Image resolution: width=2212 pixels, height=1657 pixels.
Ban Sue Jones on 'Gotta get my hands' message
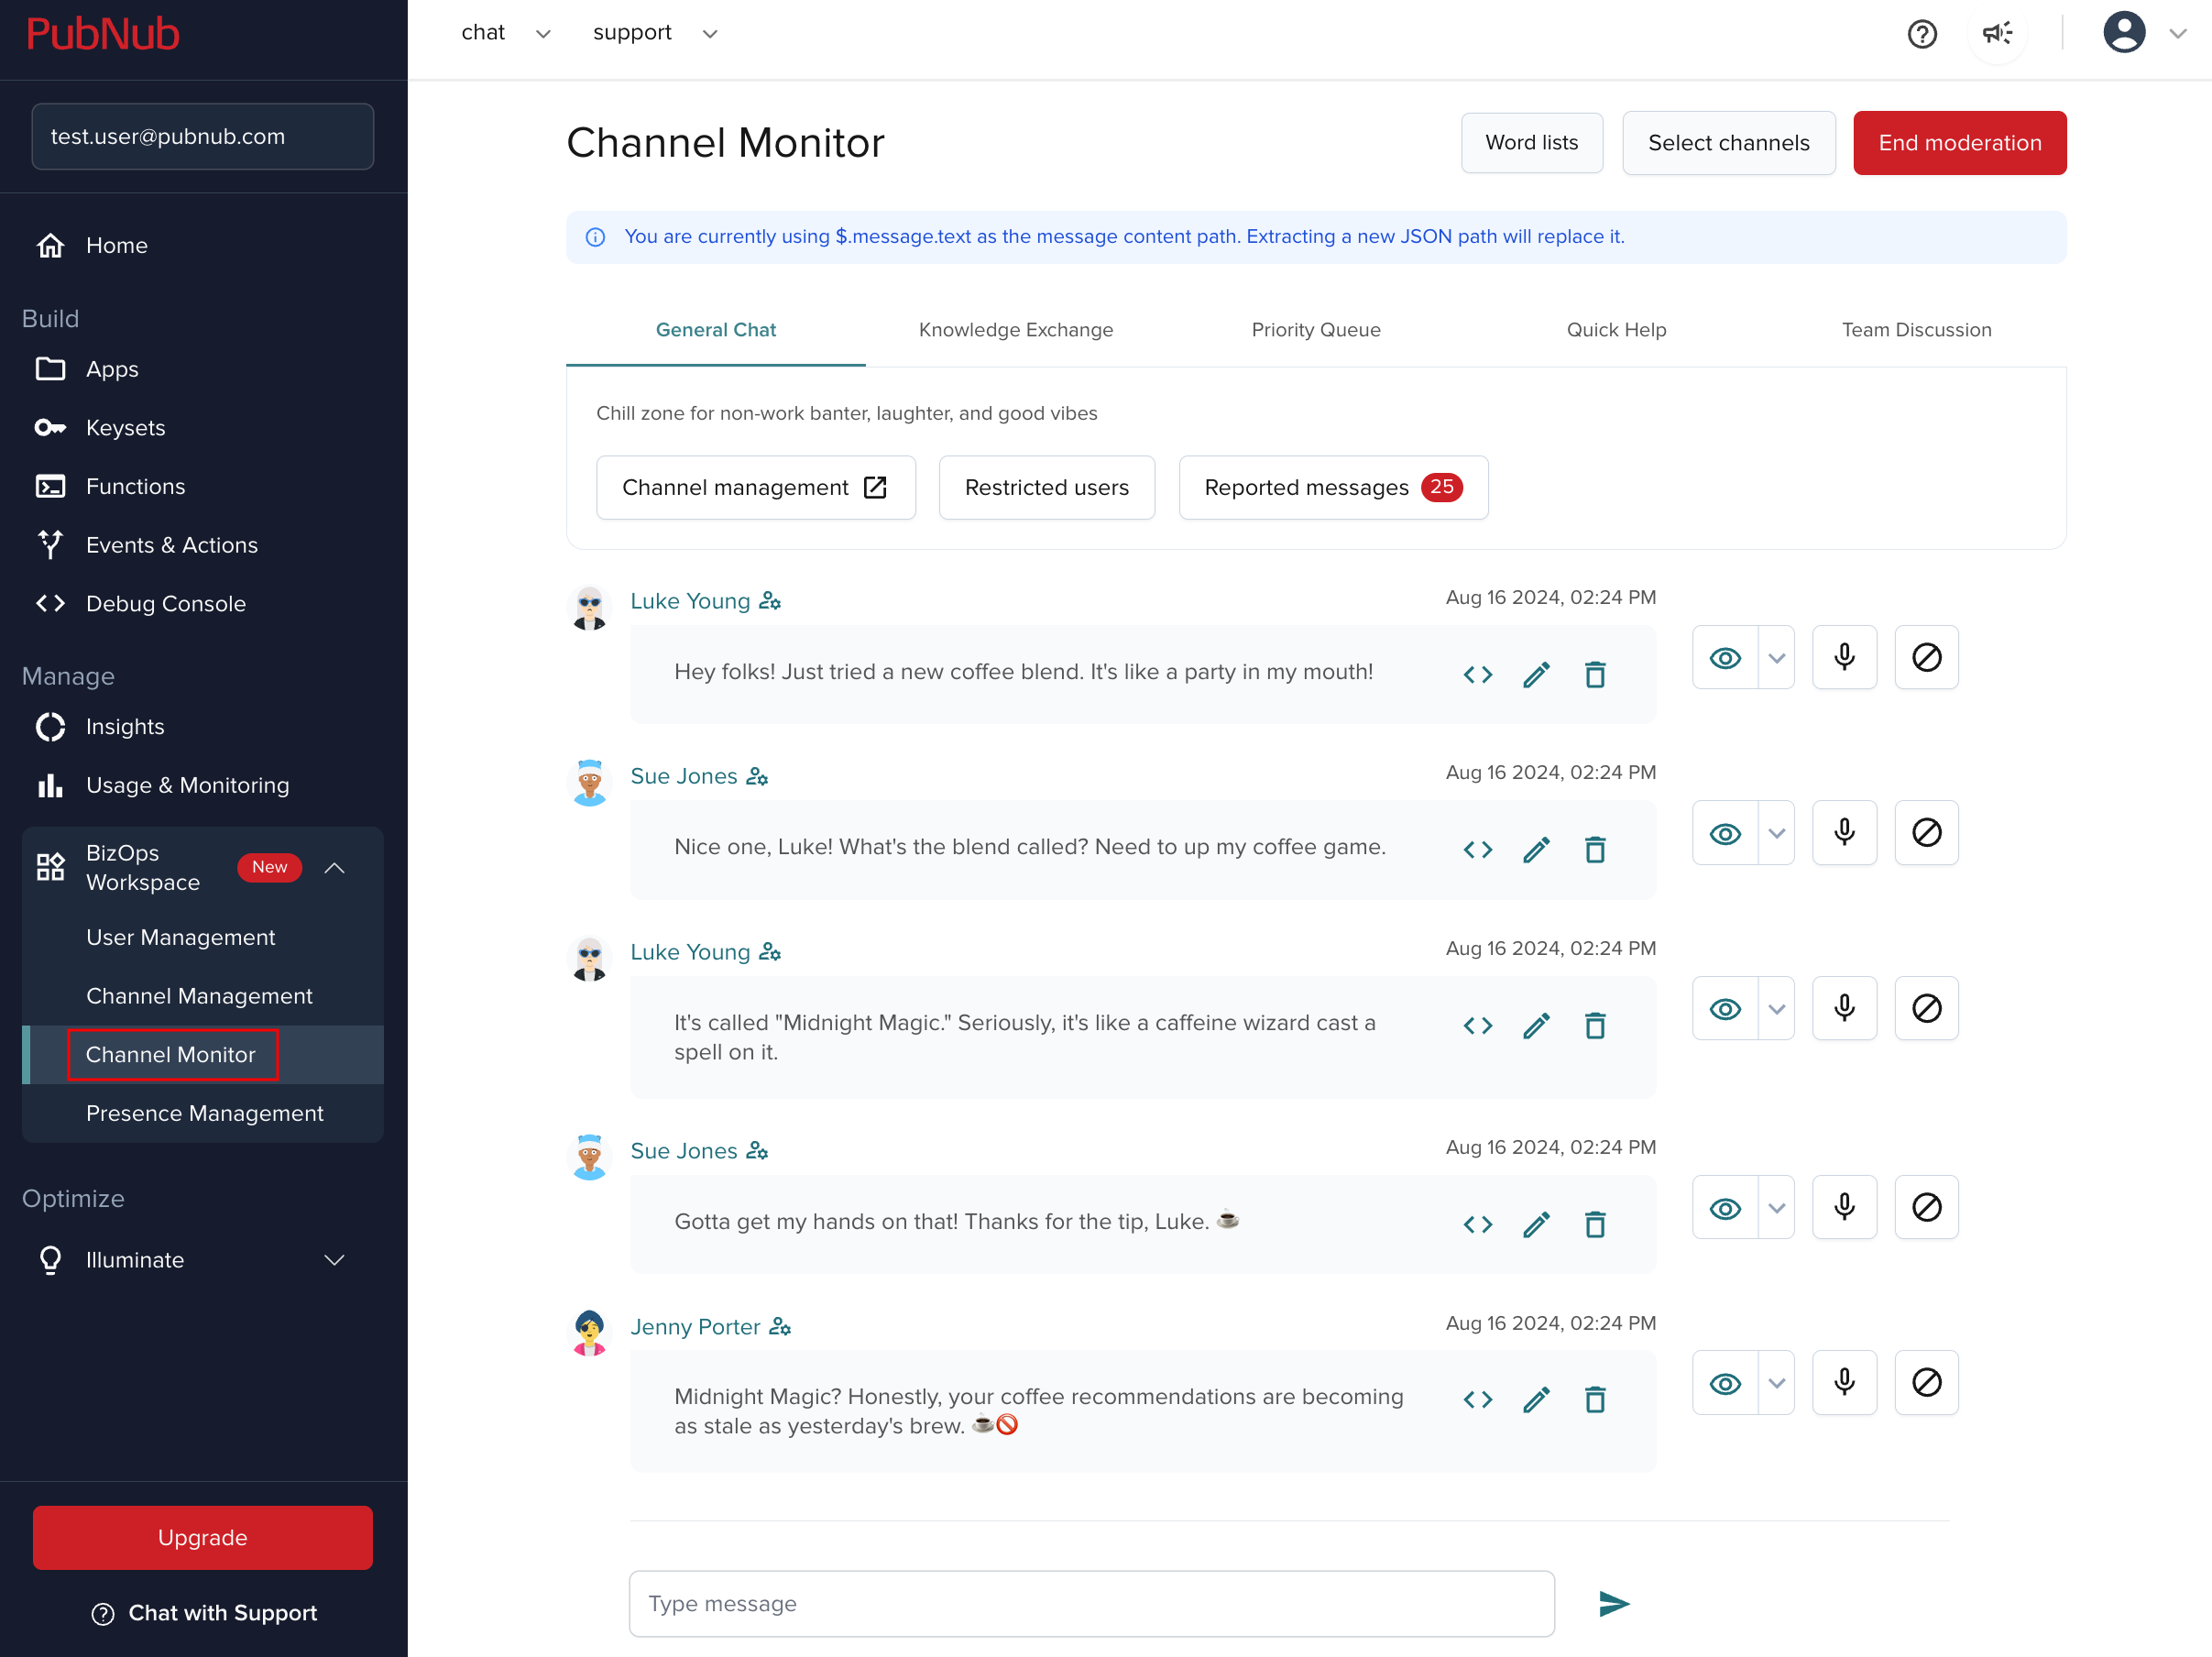pos(1926,1207)
